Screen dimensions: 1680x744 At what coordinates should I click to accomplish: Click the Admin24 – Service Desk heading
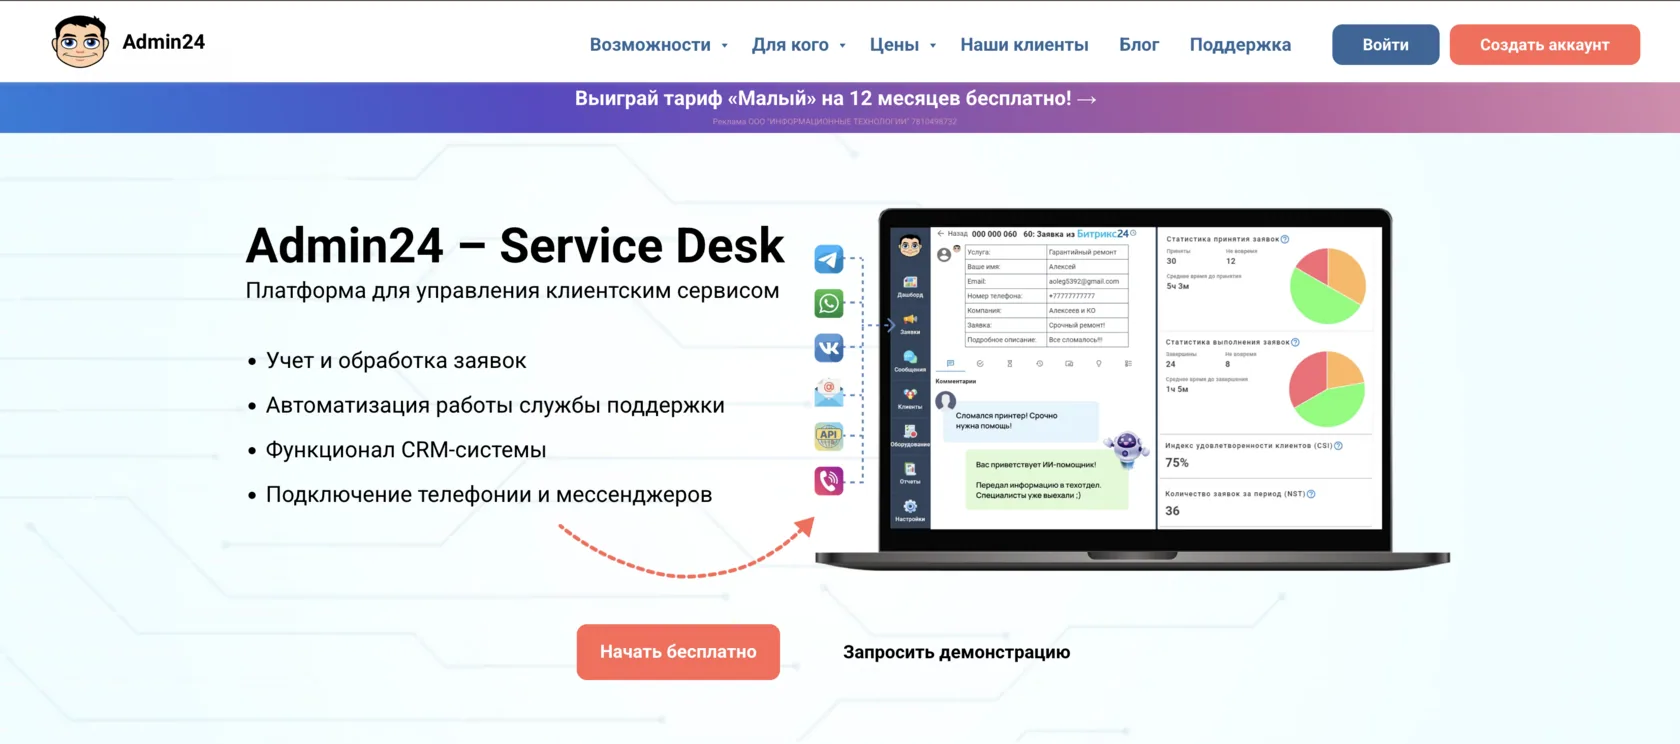pyautogui.click(x=515, y=246)
